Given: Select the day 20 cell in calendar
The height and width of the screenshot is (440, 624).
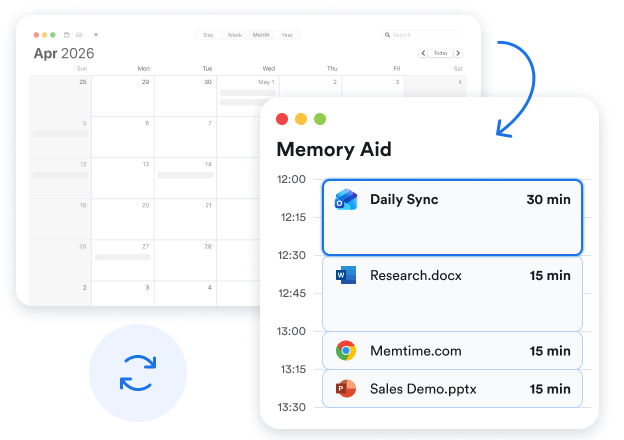Looking at the screenshot, I should click(123, 219).
